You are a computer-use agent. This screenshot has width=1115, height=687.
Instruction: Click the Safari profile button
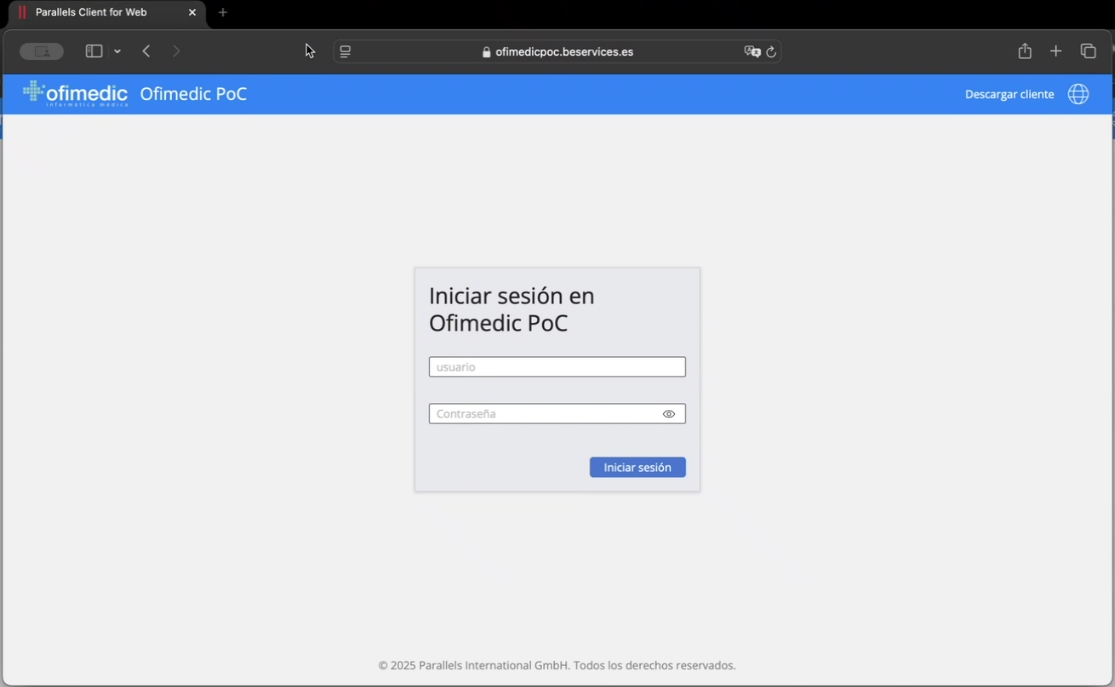[42, 51]
